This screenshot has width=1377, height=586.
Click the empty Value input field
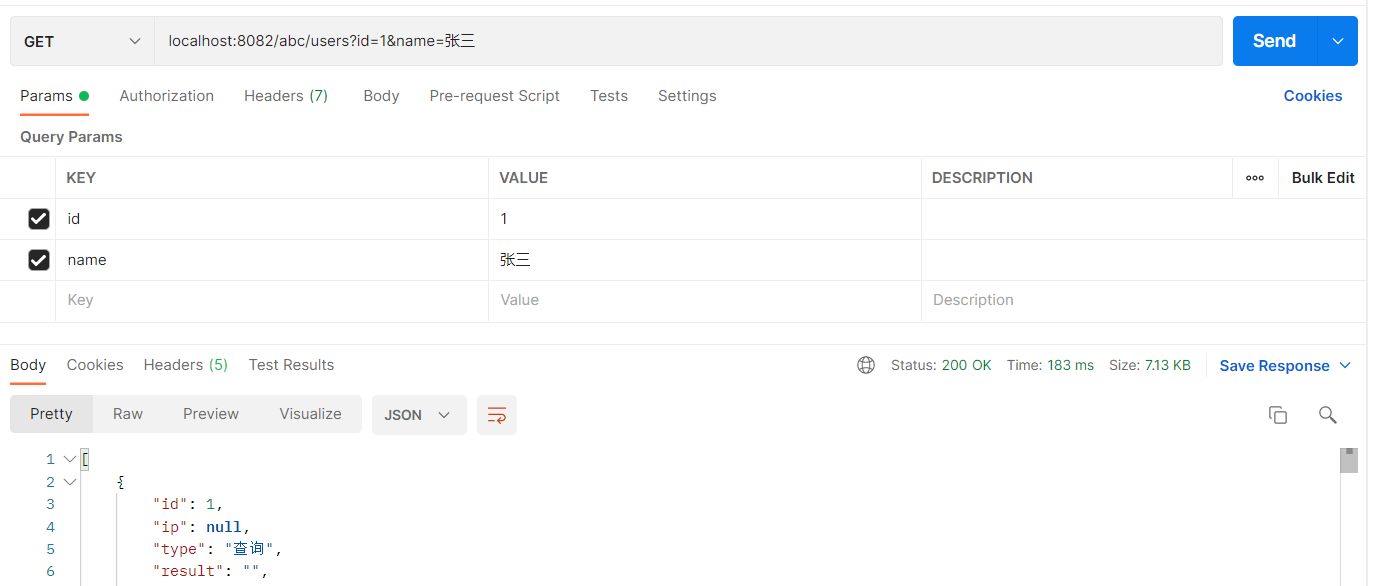coord(705,300)
